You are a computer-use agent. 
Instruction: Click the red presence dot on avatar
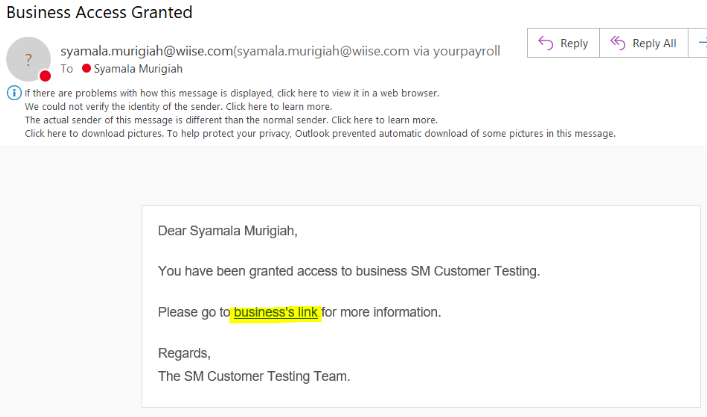click(x=45, y=76)
